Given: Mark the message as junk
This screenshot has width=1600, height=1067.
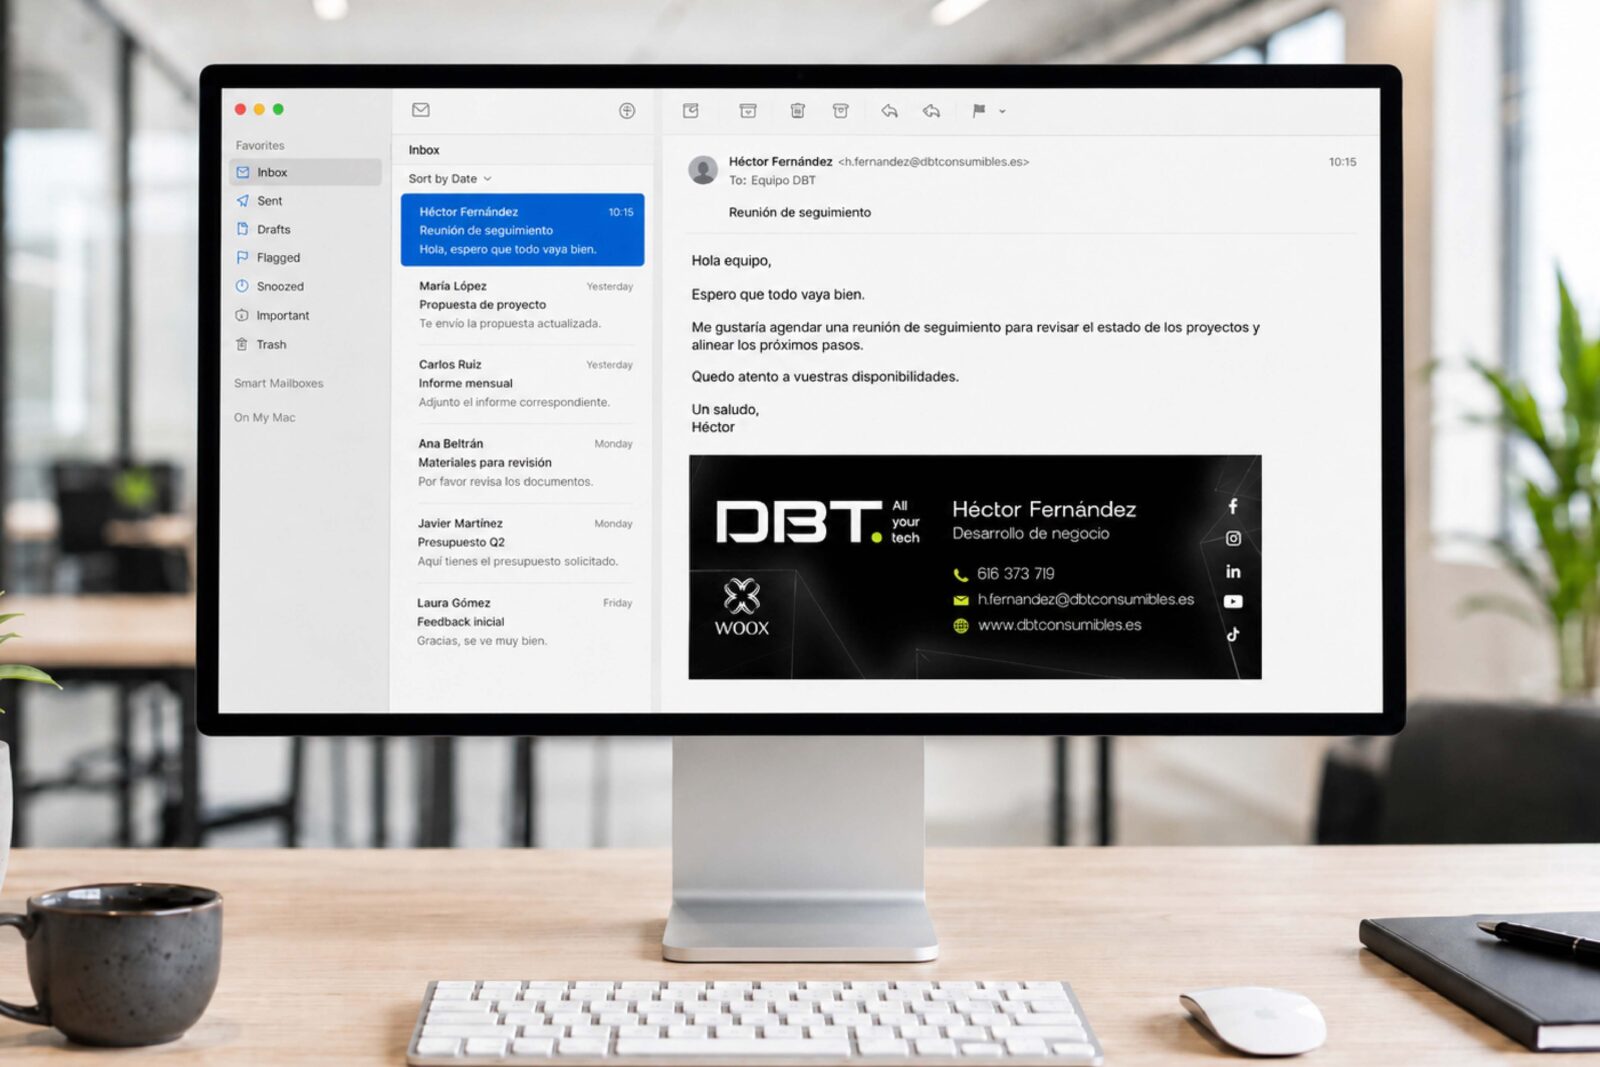Looking at the screenshot, I should [841, 111].
